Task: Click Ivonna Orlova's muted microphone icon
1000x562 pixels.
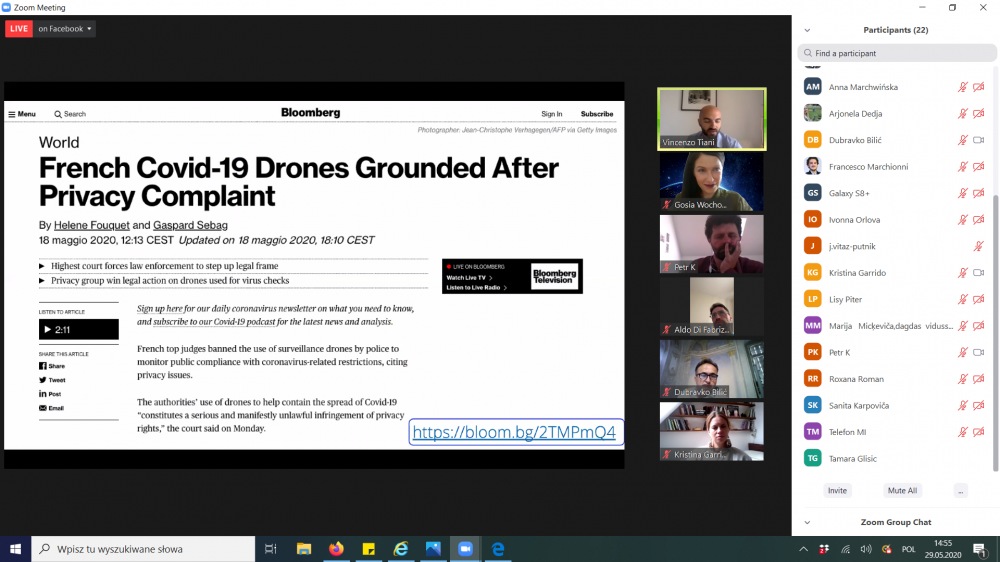Action: tap(962, 219)
